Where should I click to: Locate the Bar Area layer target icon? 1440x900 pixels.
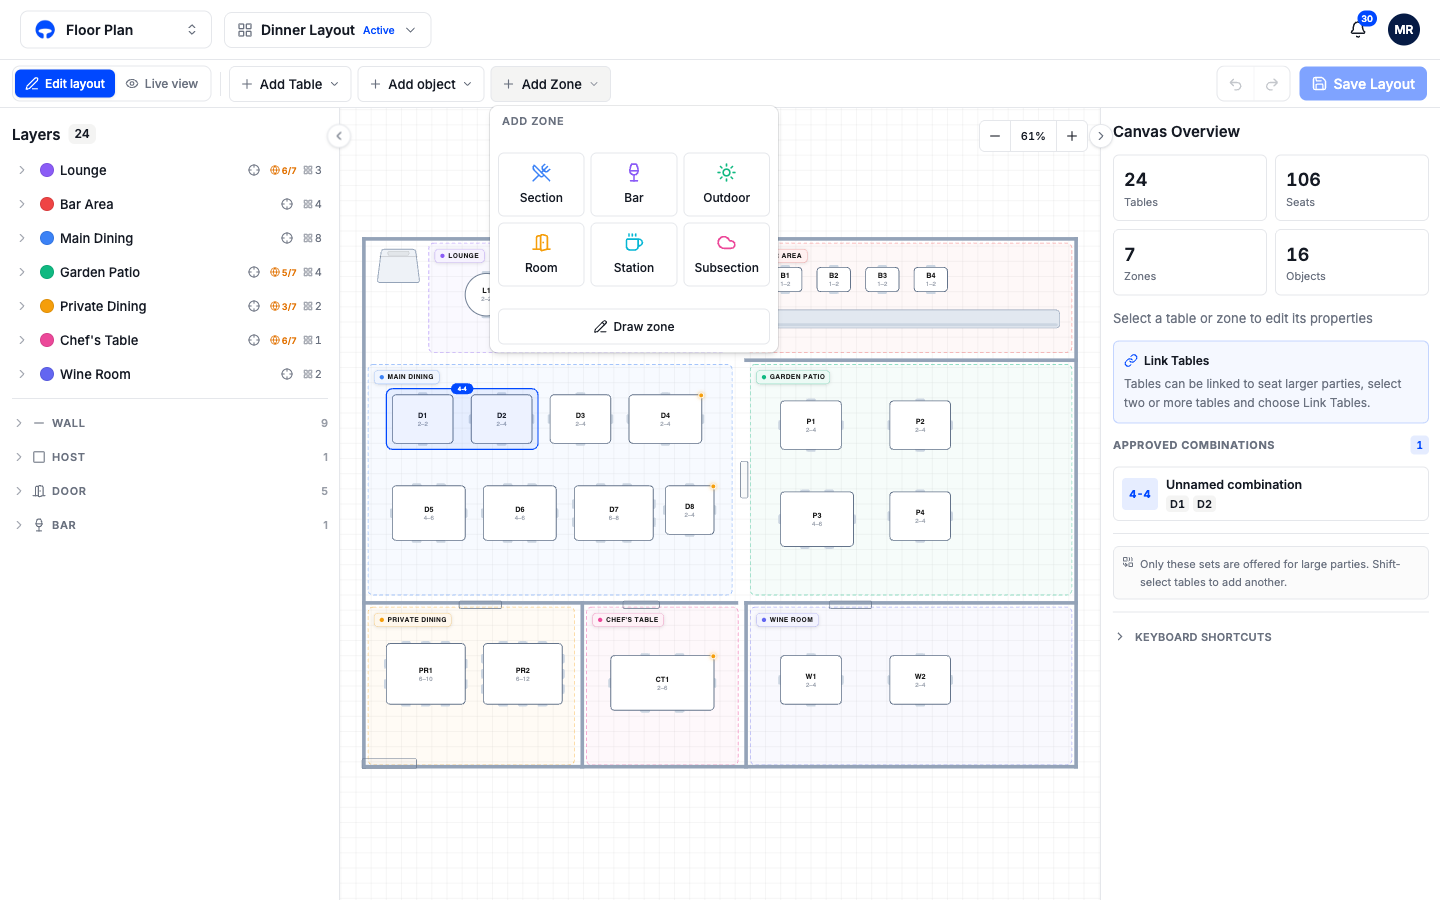(287, 204)
